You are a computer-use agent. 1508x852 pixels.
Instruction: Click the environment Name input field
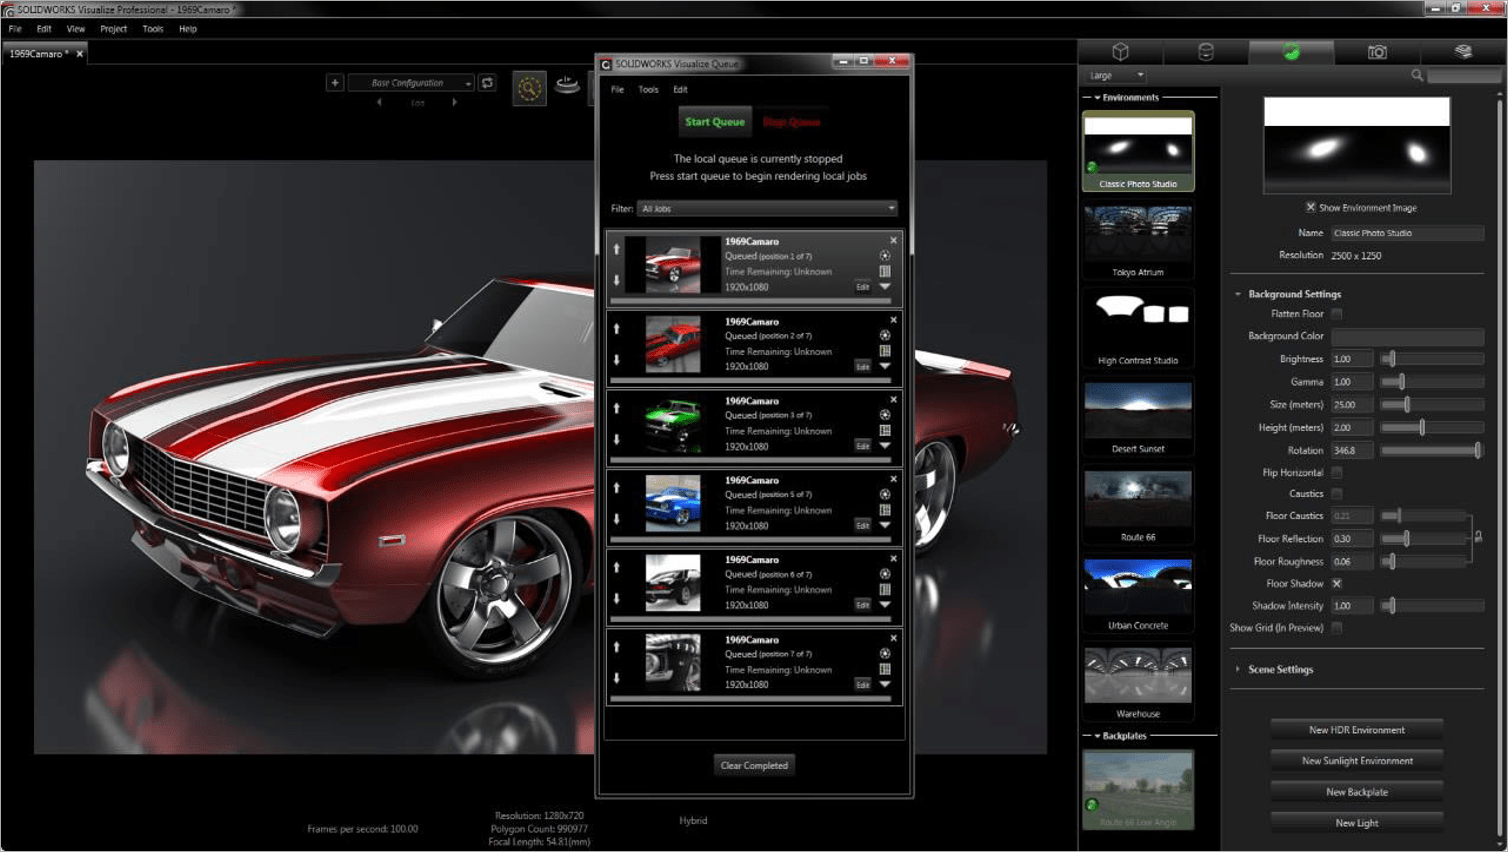point(1407,233)
